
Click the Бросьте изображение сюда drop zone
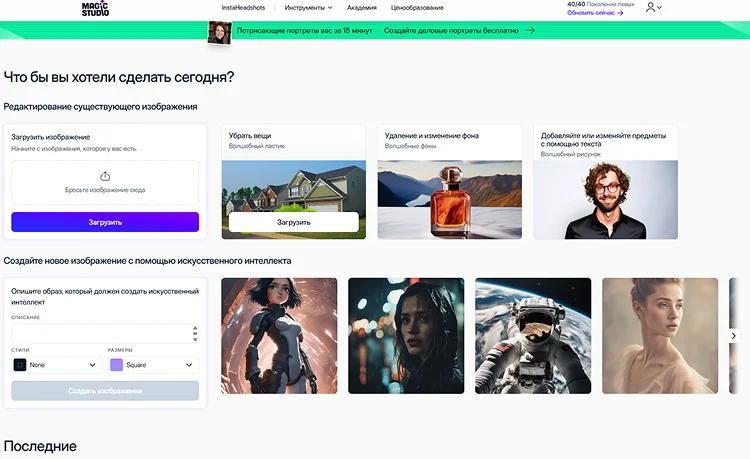point(105,183)
